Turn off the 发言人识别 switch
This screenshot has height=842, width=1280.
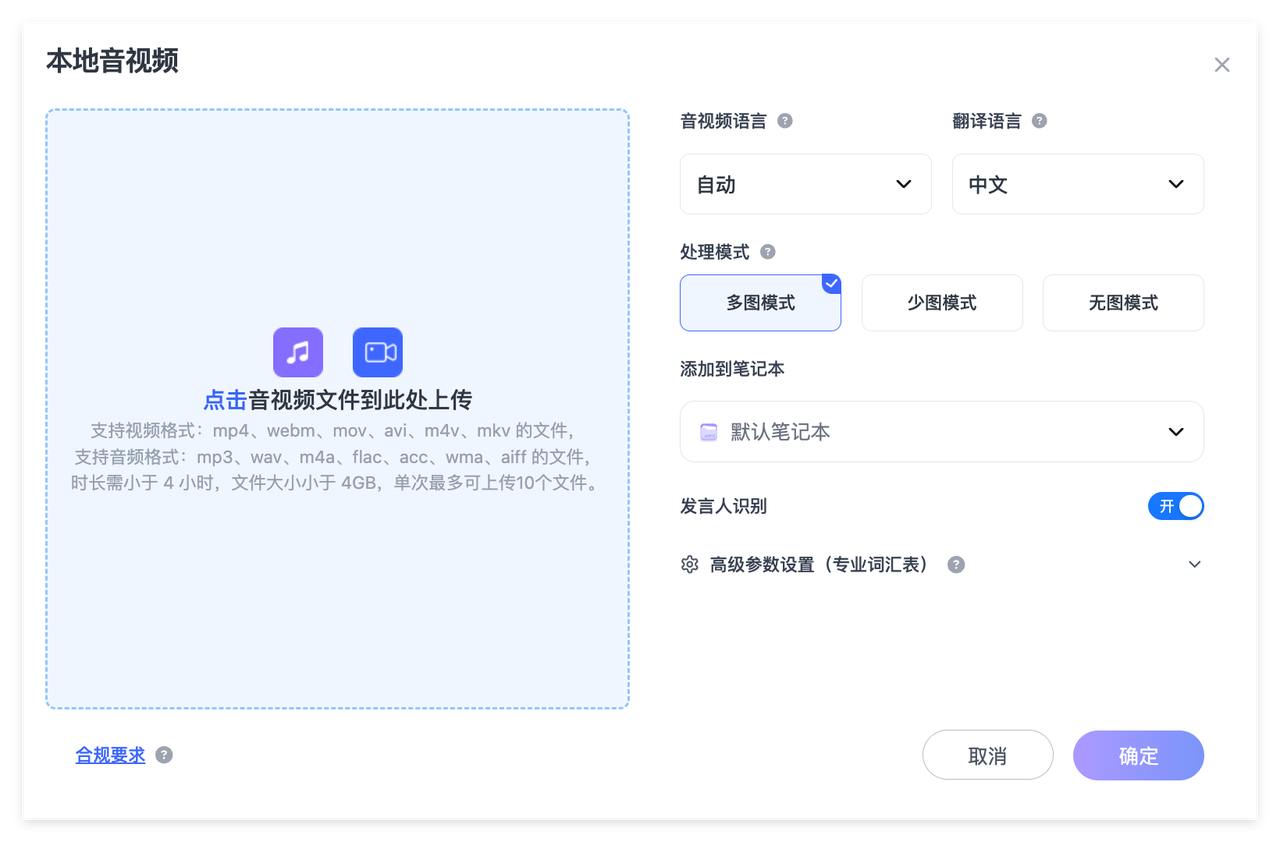click(1175, 506)
